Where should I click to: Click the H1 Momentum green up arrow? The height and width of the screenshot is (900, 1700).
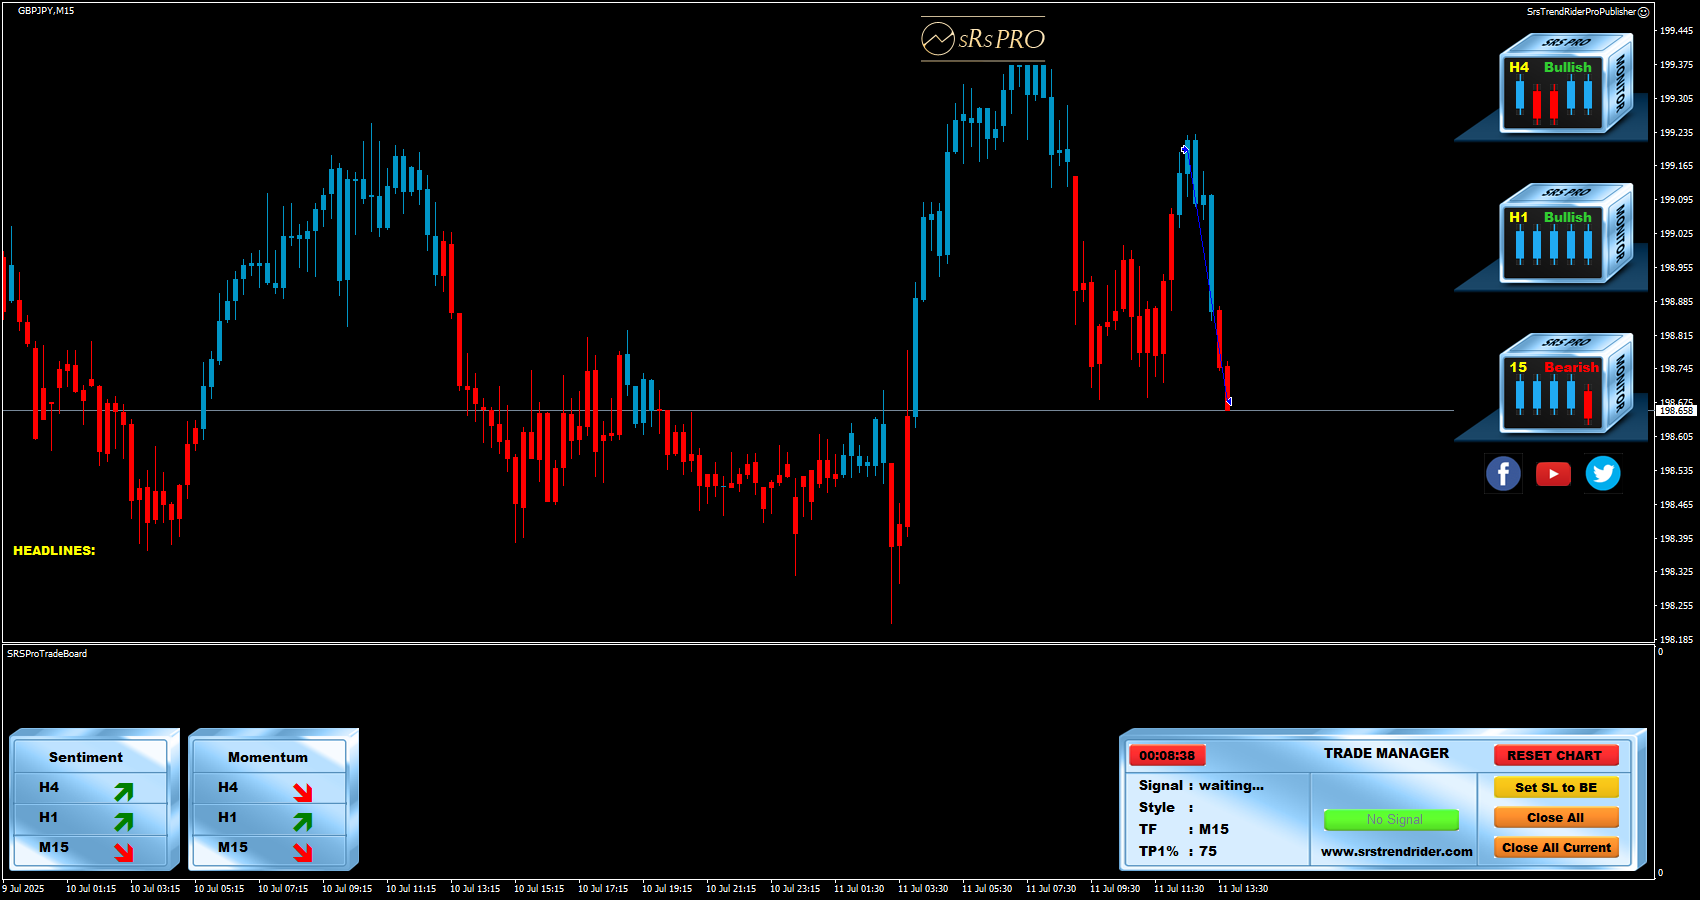[302, 821]
